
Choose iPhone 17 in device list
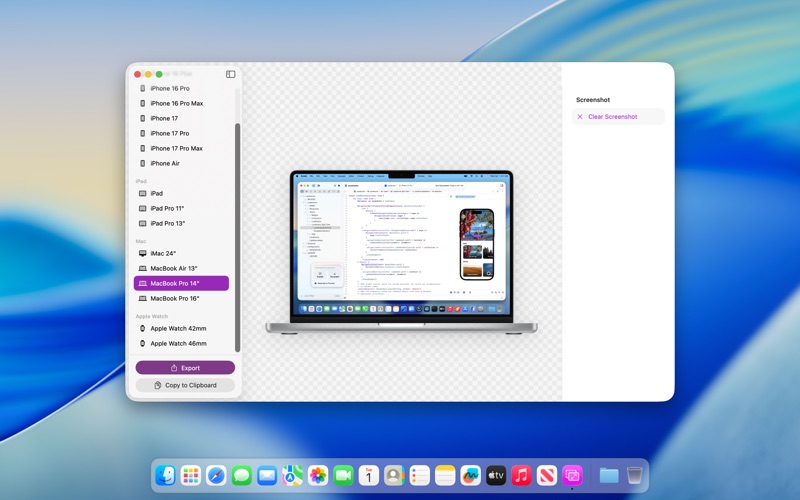click(181, 118)
